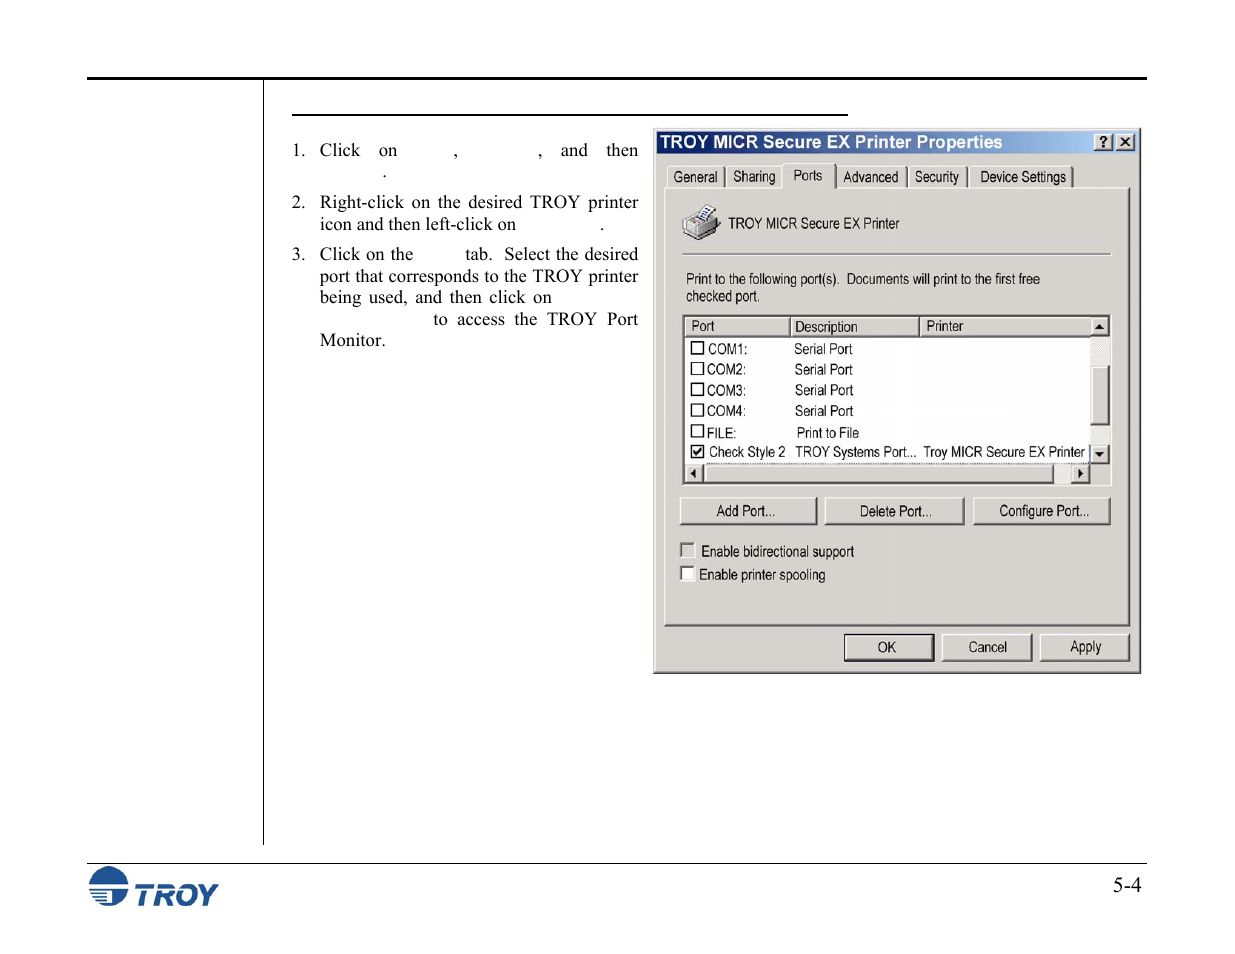Click the TROY logo in page footer
1235x954 pixels.
coord(153,888)
